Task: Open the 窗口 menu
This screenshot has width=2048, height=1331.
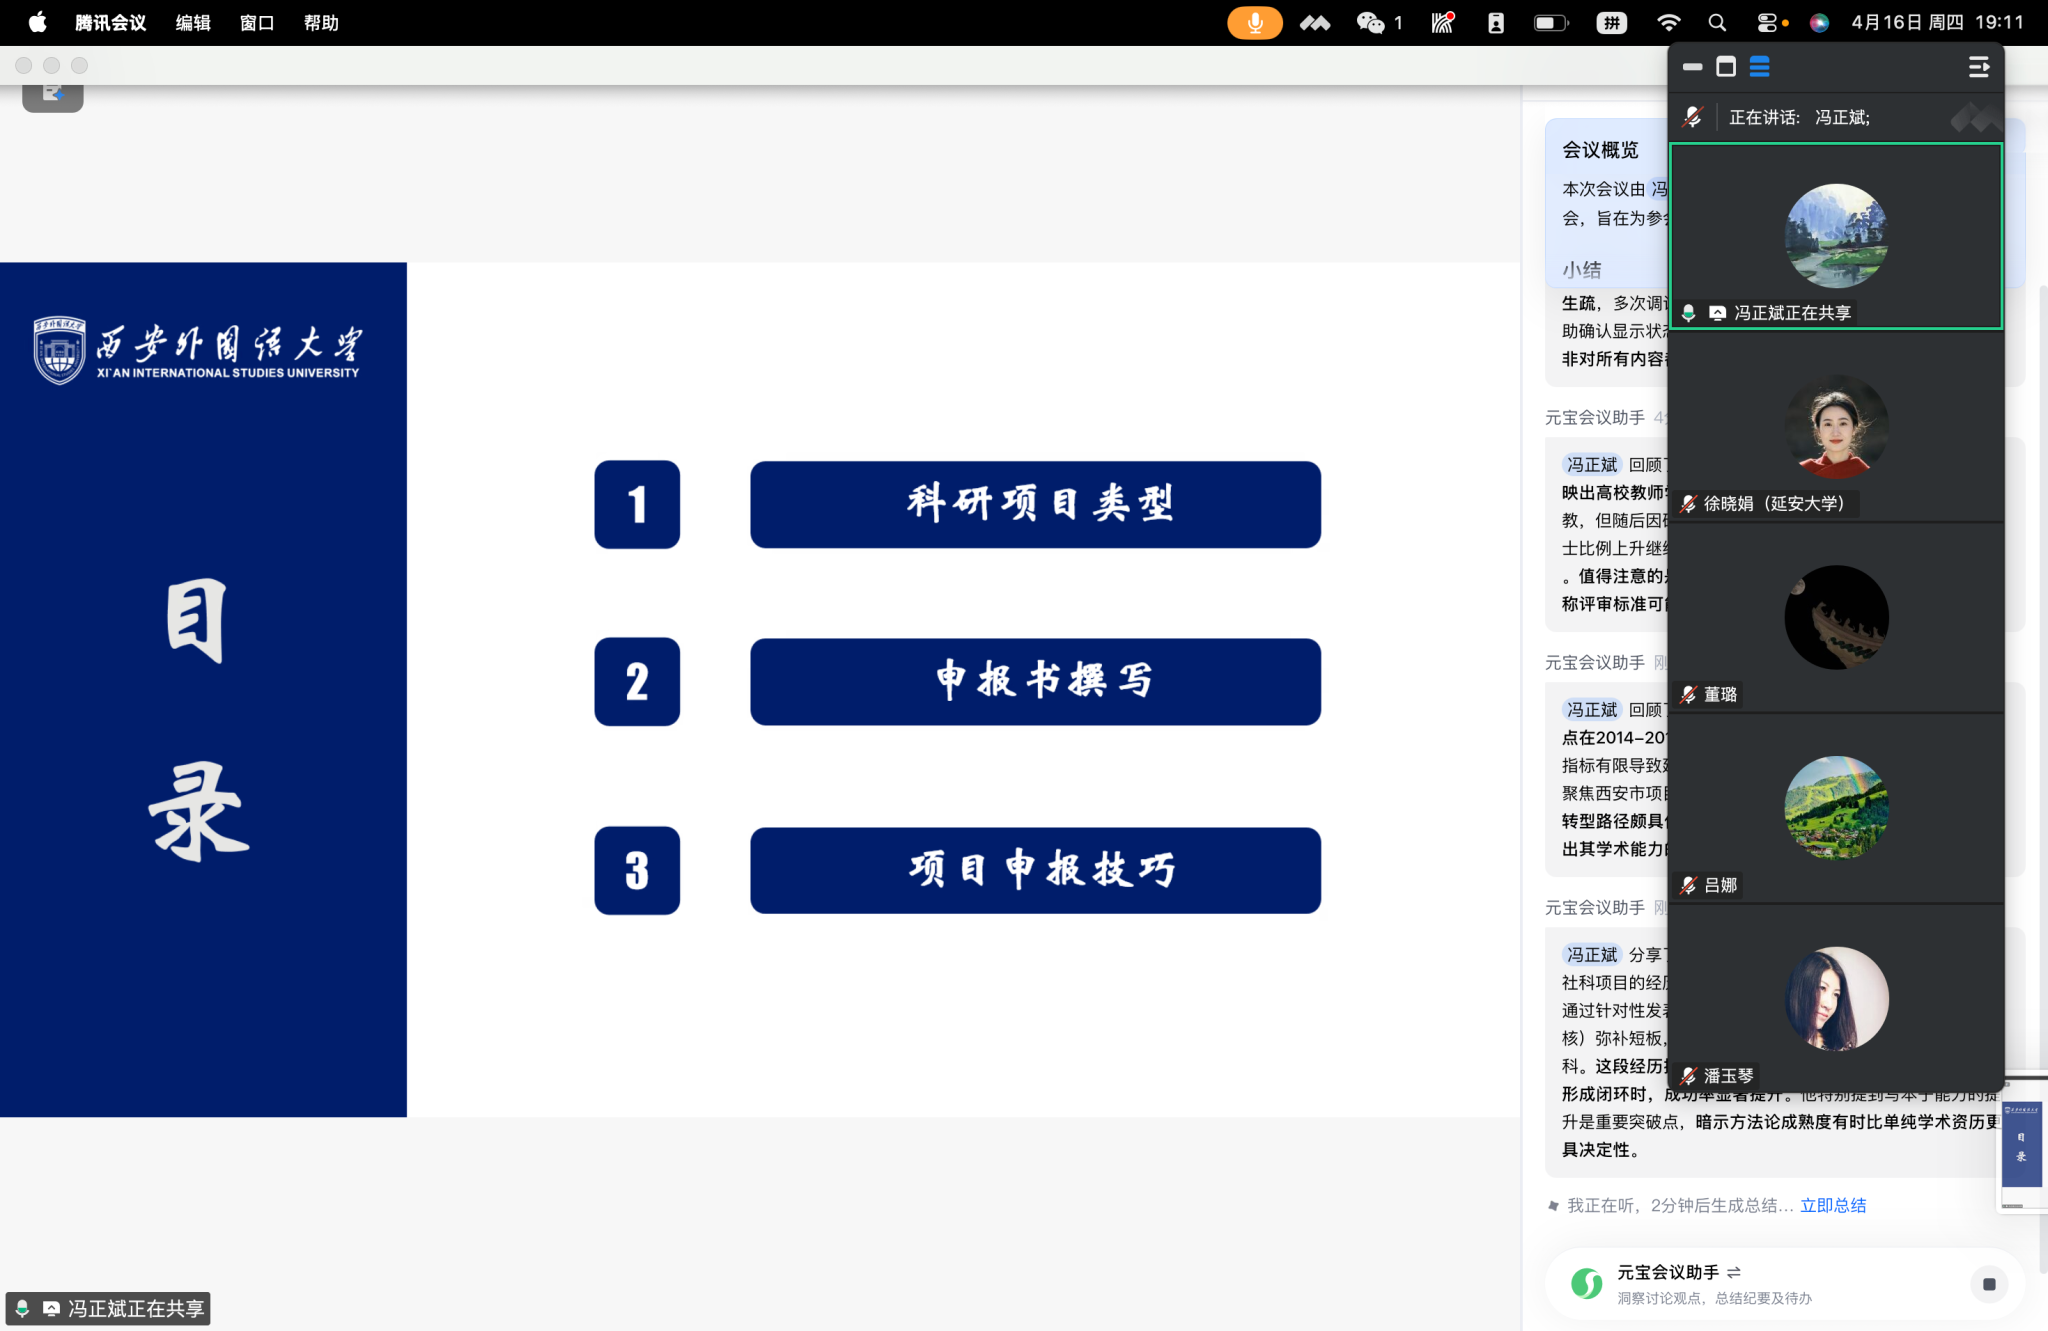Action: (x=257, y=22)
